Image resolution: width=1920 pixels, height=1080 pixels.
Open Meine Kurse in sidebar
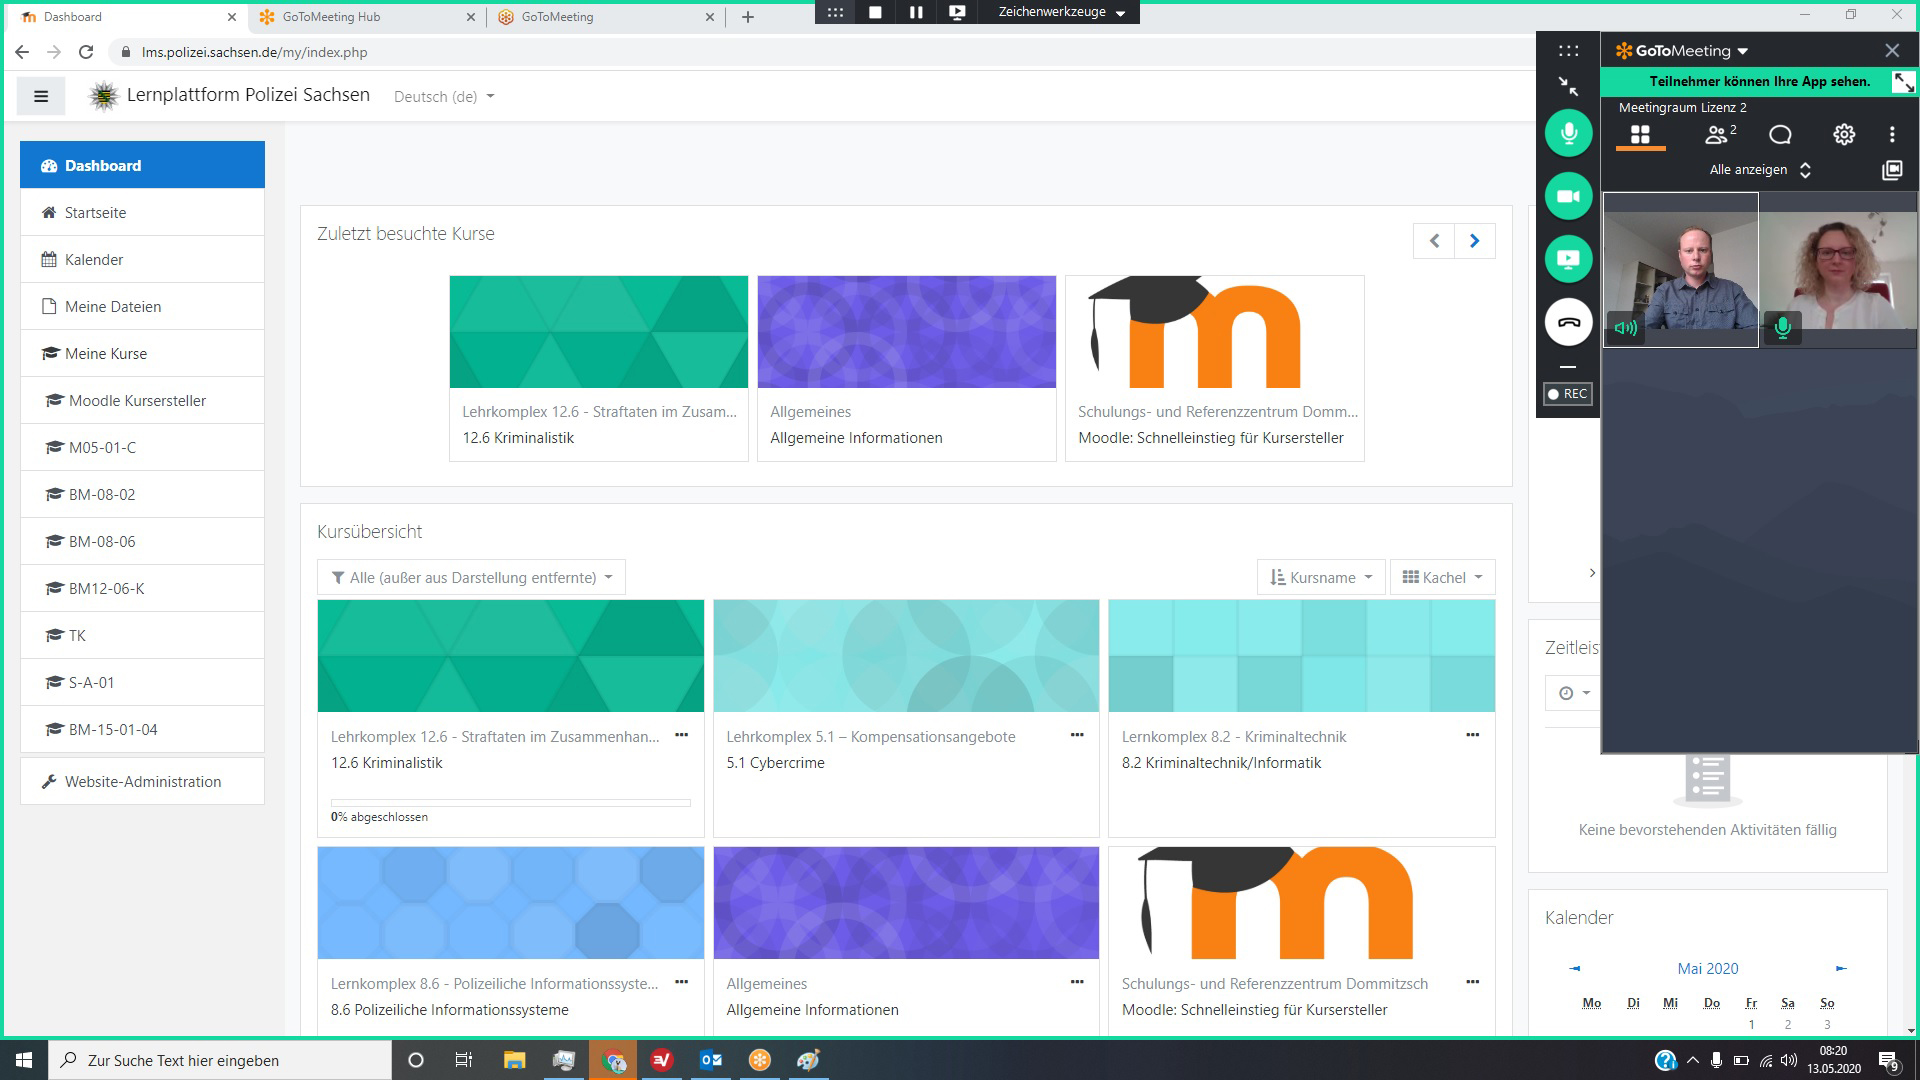point(105,353)
